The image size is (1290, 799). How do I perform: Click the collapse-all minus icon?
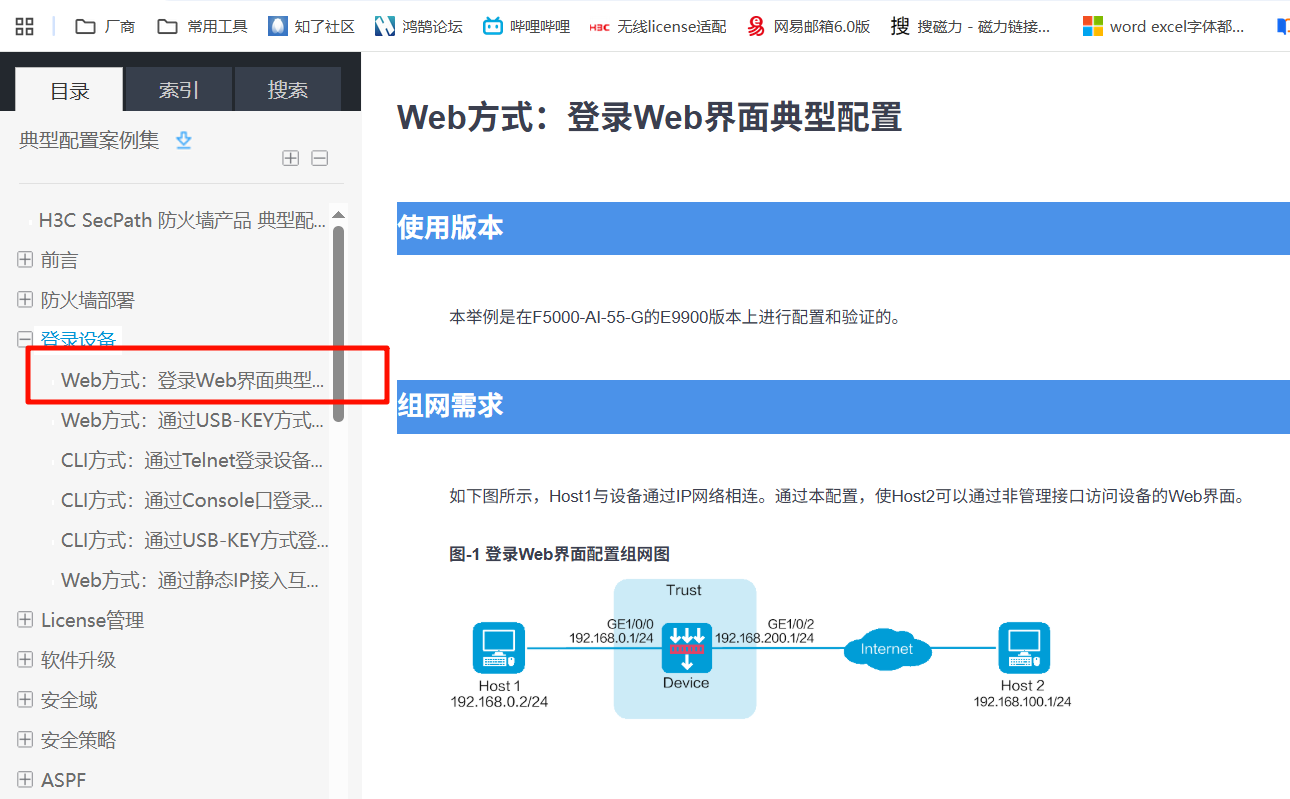[320, 158]
